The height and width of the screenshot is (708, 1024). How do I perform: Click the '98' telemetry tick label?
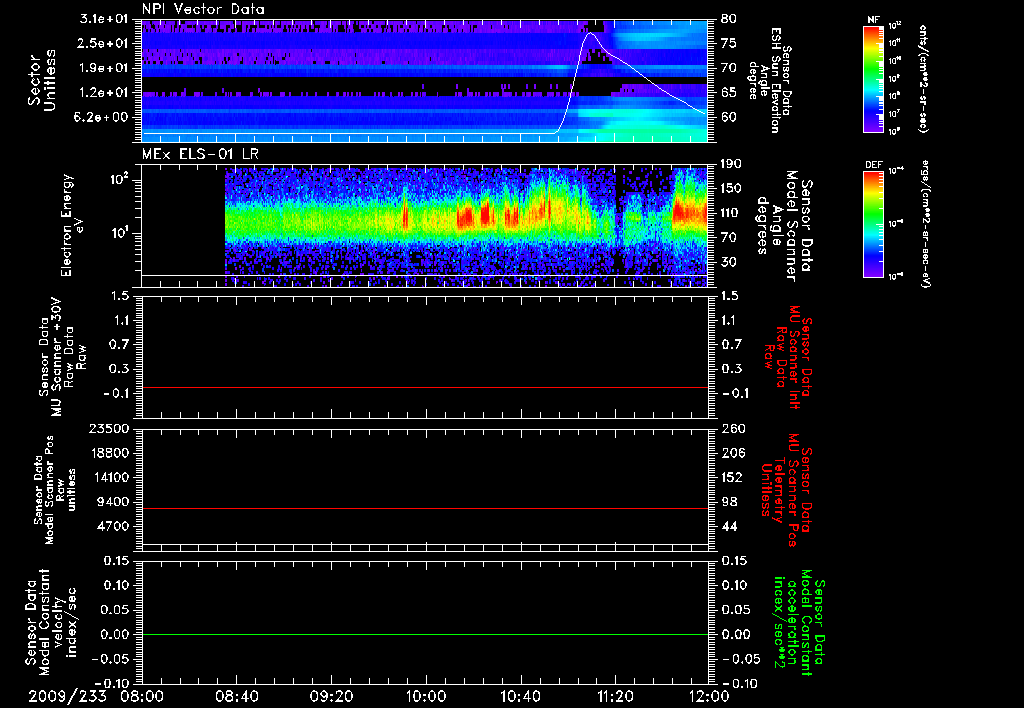[729, 502]
